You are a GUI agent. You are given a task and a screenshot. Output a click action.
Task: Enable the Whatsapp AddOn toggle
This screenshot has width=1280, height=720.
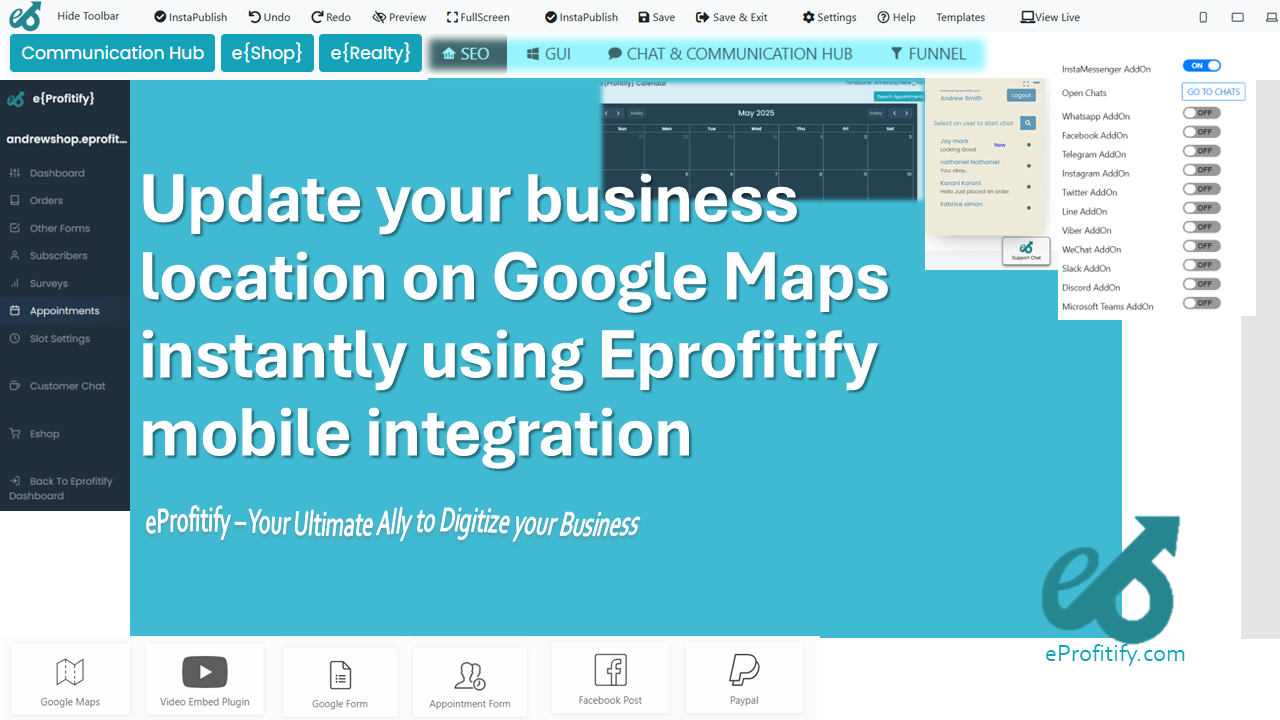tap(1201, 113)
